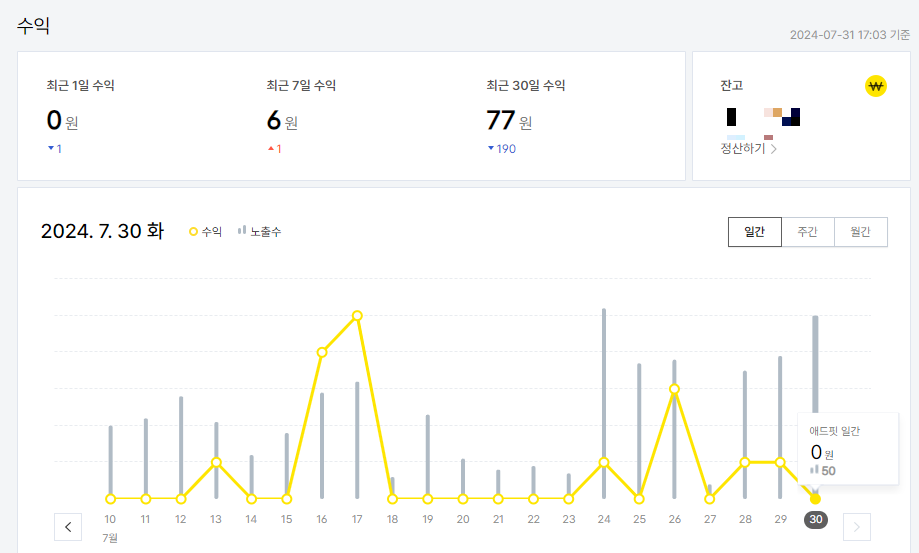919x553 pixels.
Task: Select revenue point for day 13
Action: click(216, 462)
